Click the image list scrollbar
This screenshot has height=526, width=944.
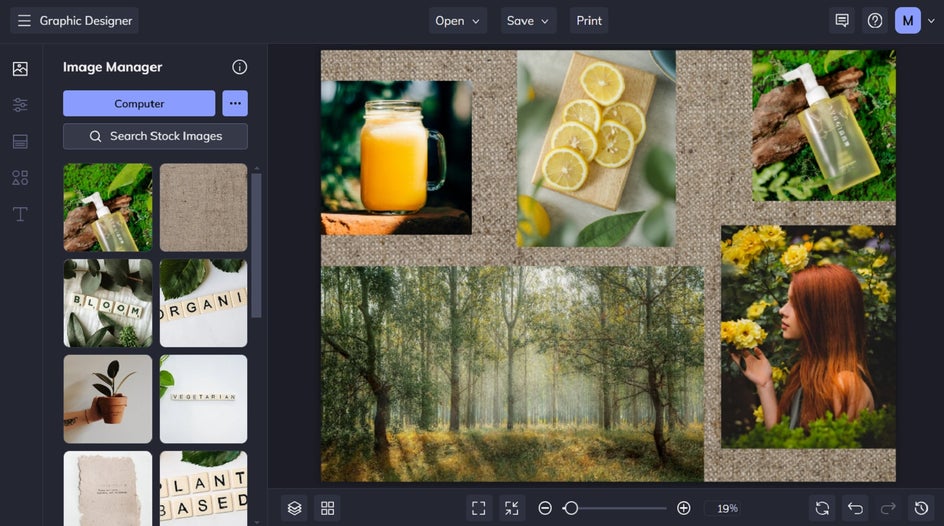(x=256, y=245)
